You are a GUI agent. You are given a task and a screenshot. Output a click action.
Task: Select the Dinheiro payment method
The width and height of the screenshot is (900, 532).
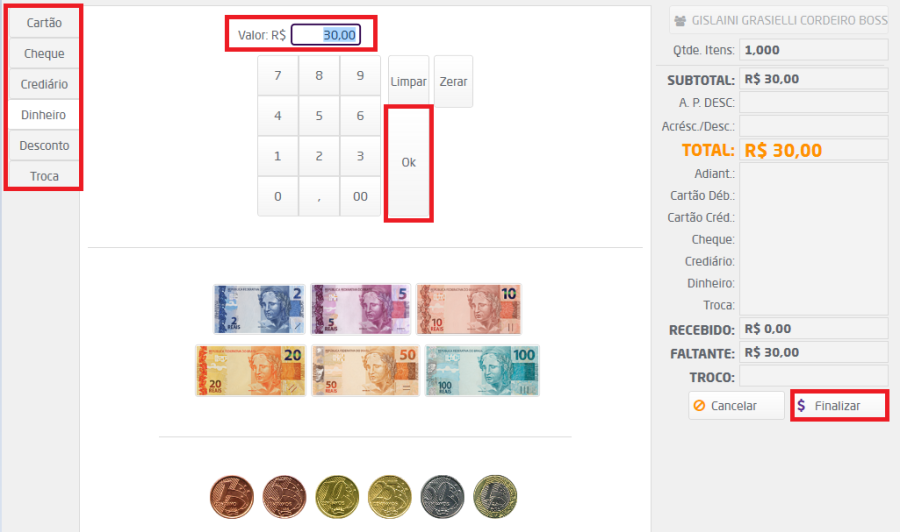click(44, 115)
